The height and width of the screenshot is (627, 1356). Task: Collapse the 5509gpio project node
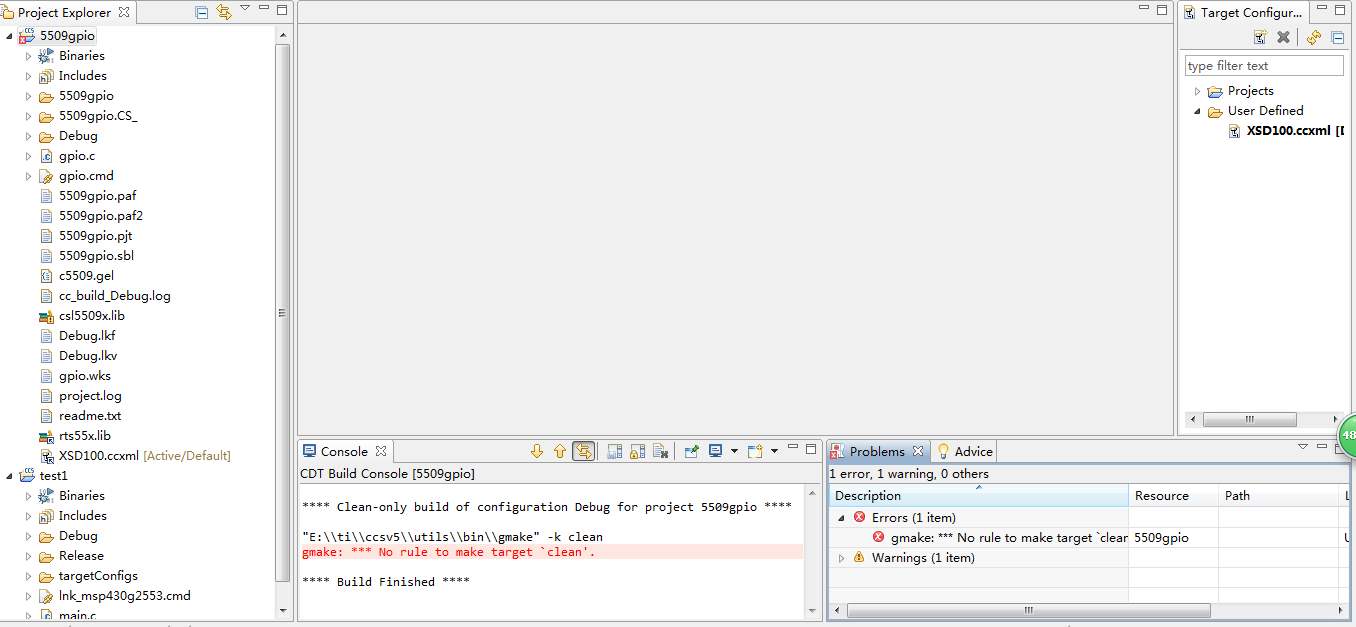pos(9,36)
